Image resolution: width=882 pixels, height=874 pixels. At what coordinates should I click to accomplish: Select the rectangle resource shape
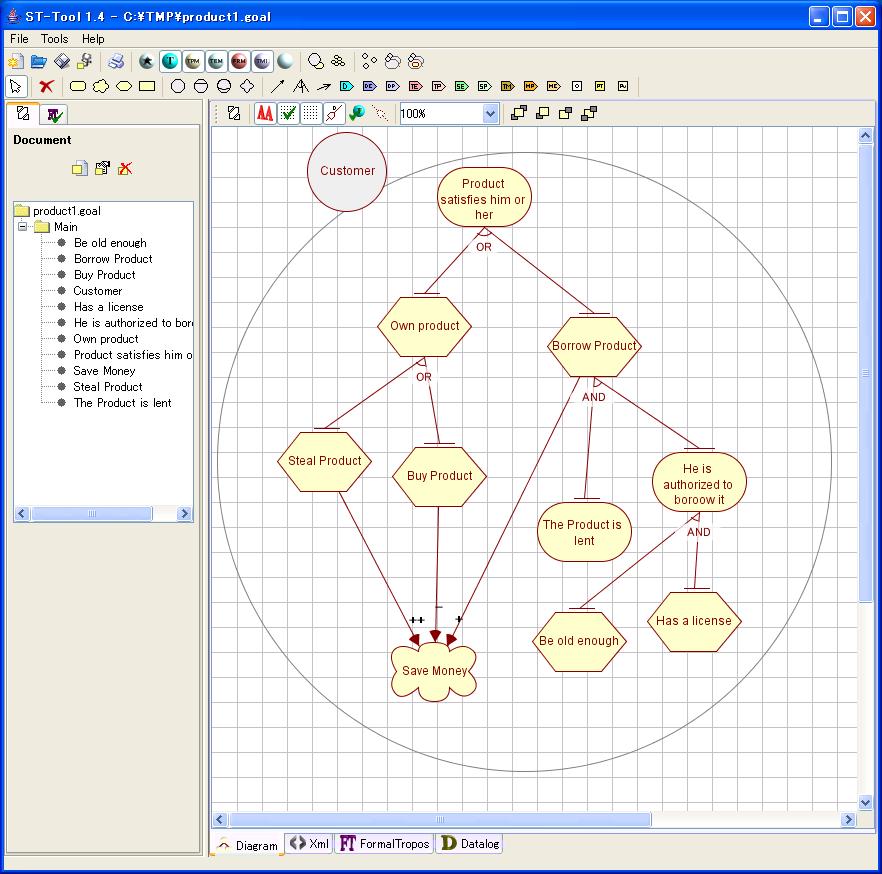[x=147, y=86]
